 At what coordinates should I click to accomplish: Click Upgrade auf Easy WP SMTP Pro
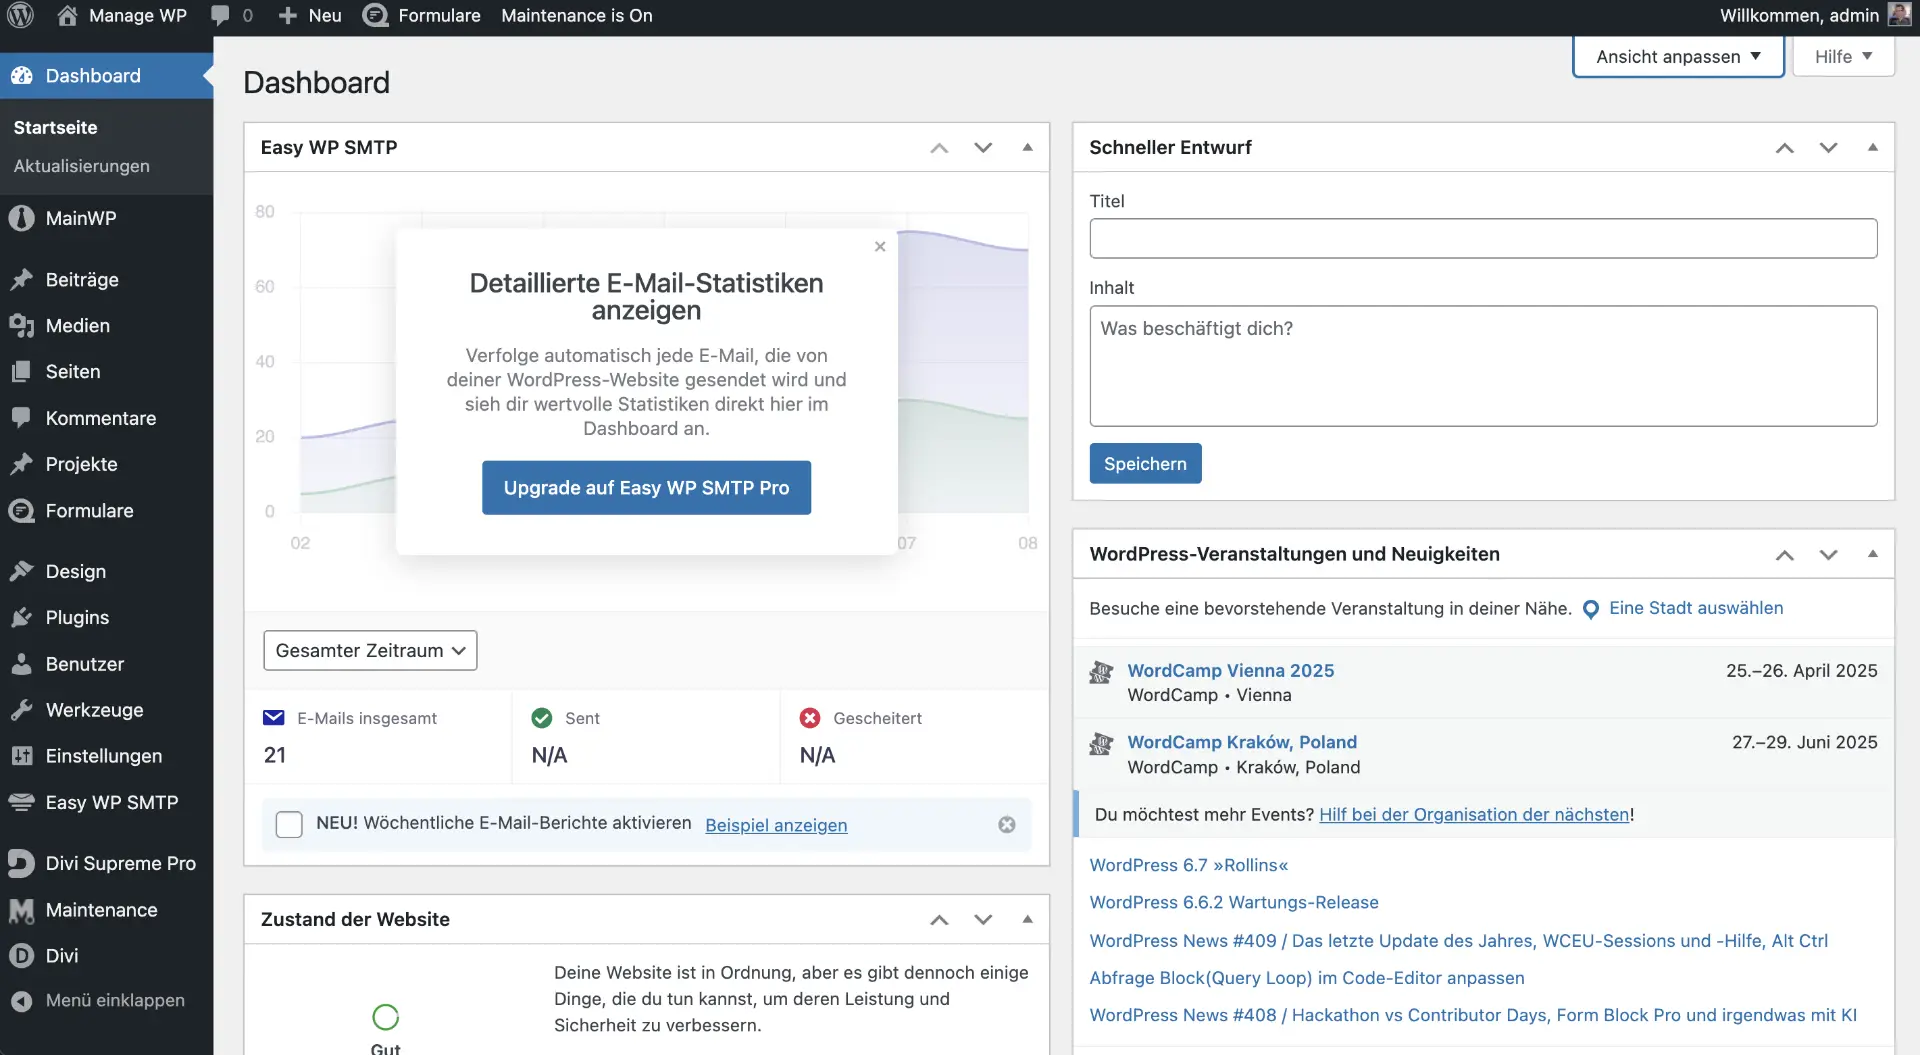(x=646, y=488)
